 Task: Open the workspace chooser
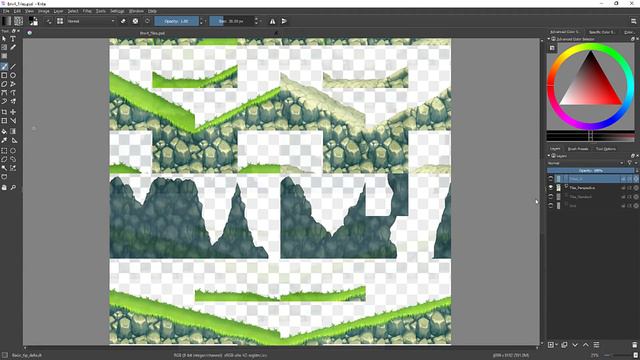[x=633, y=21]
